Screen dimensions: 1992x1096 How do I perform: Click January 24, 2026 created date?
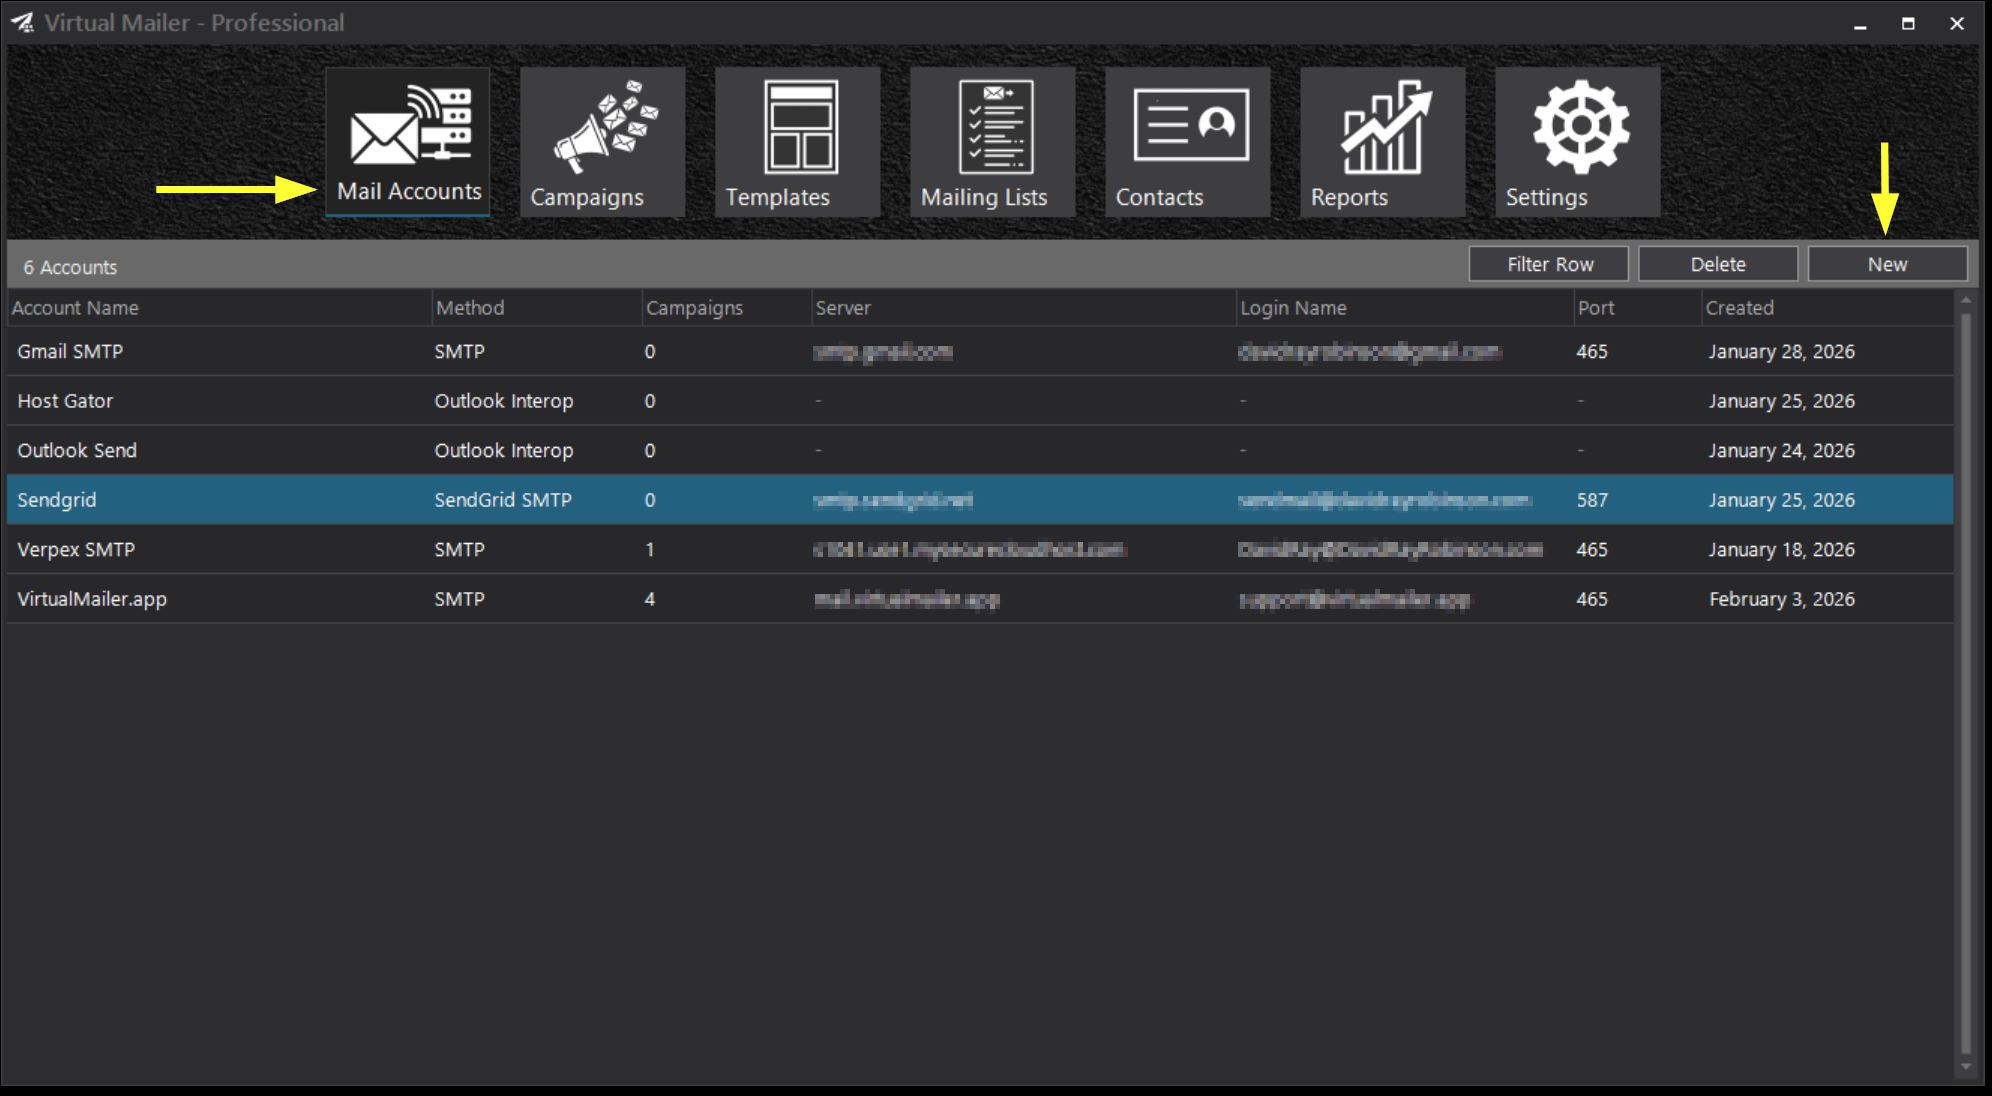point(1781,450)
